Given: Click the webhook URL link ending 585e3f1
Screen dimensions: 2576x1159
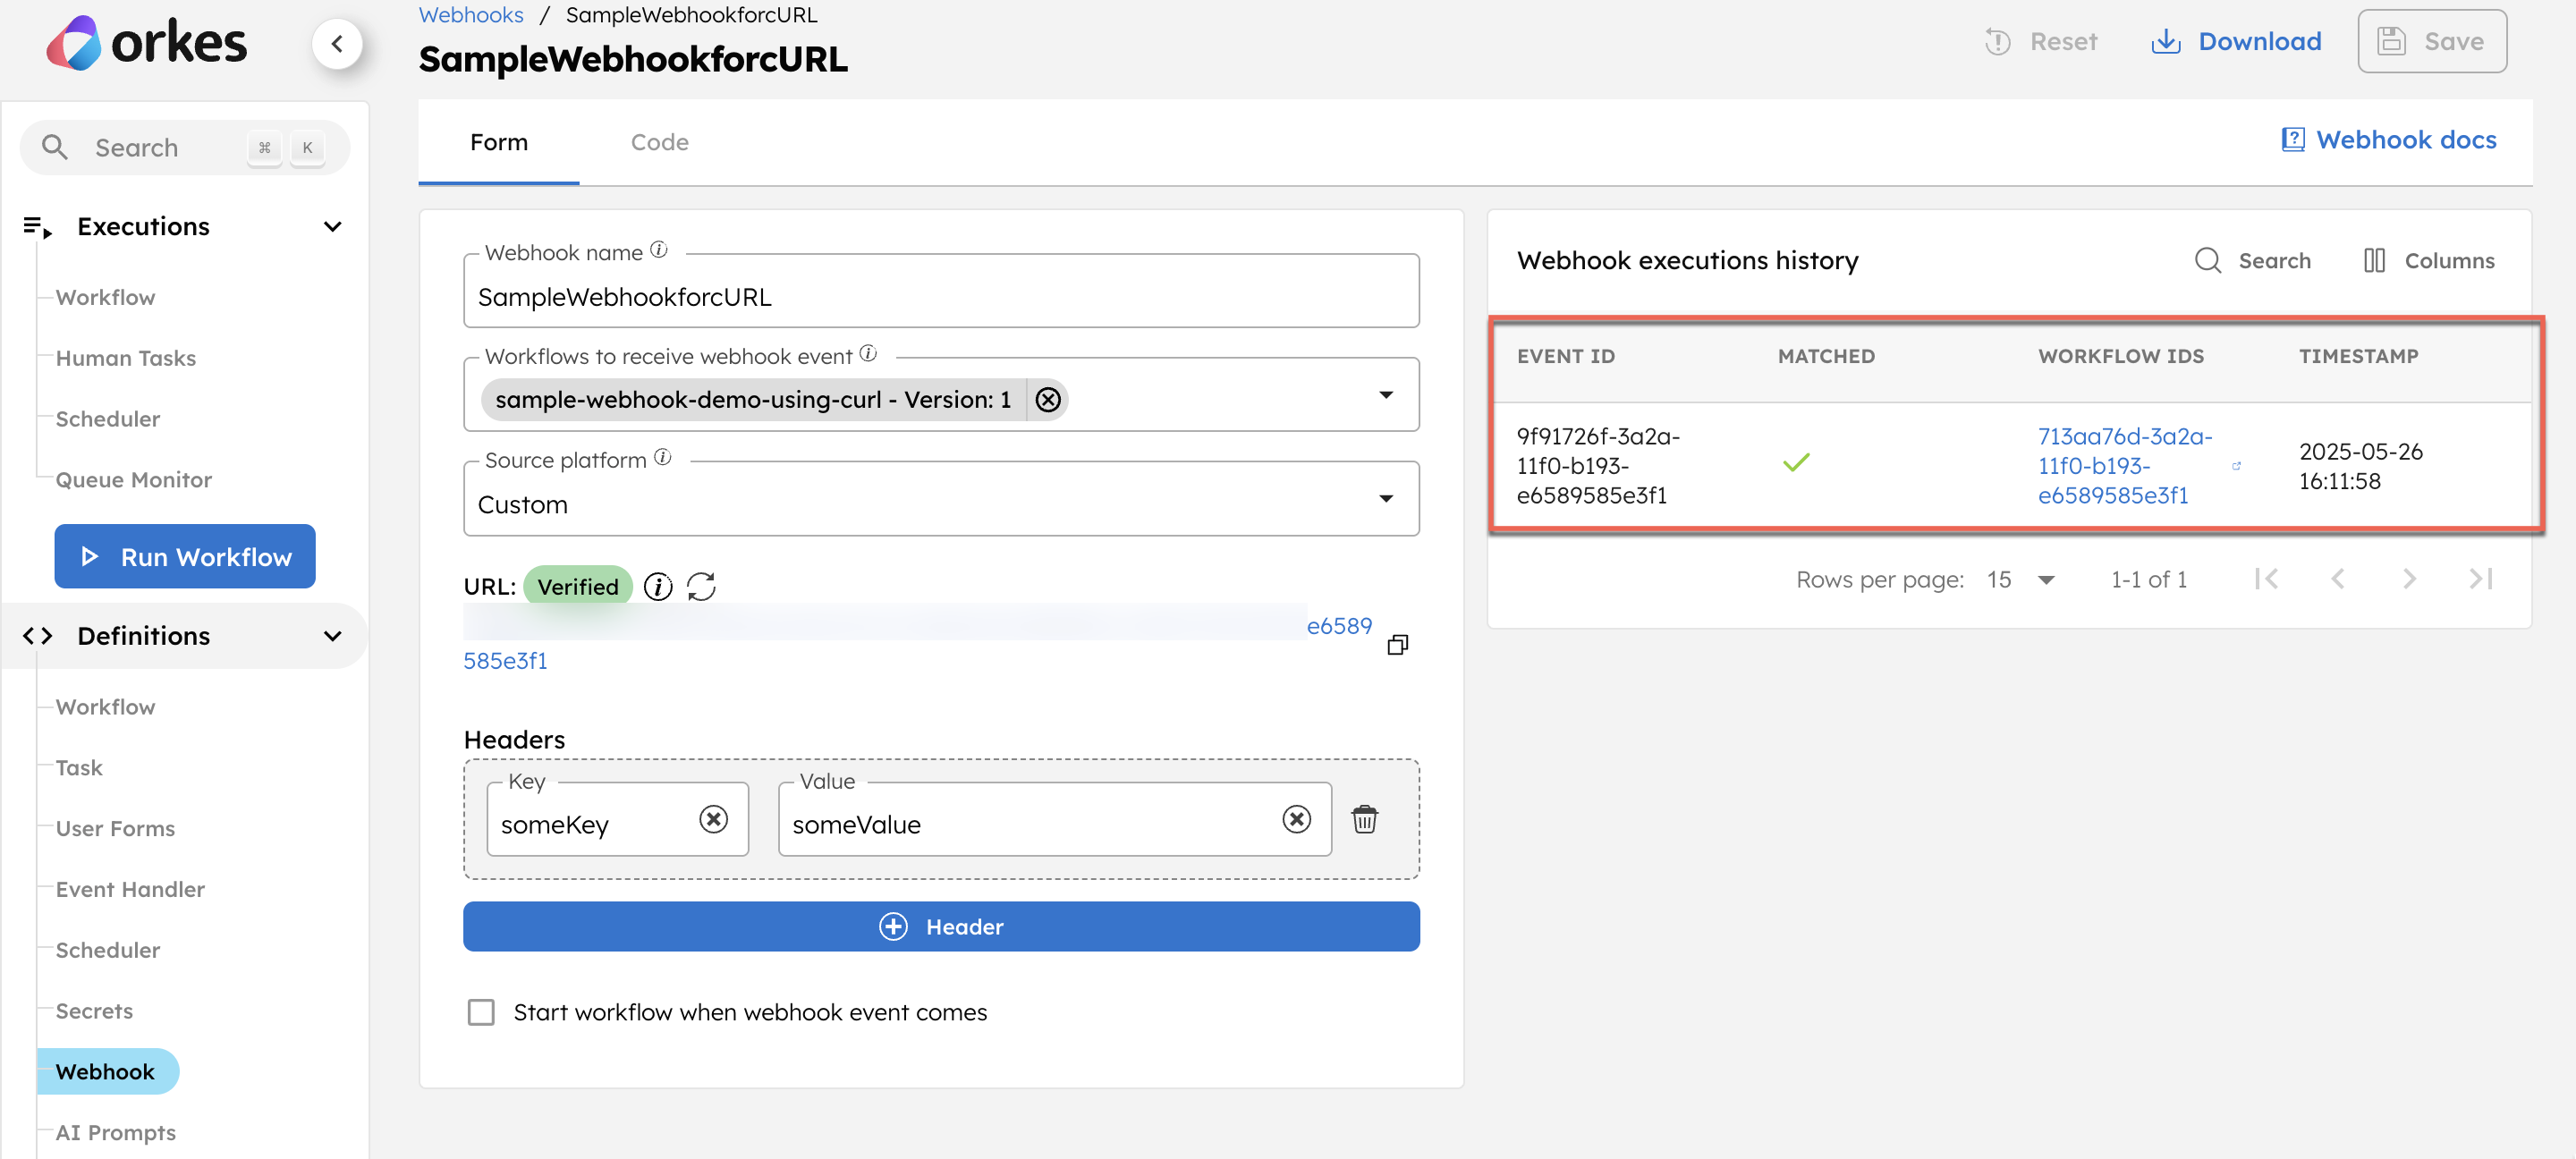Looking at the screenshot, I should point(505,662).
